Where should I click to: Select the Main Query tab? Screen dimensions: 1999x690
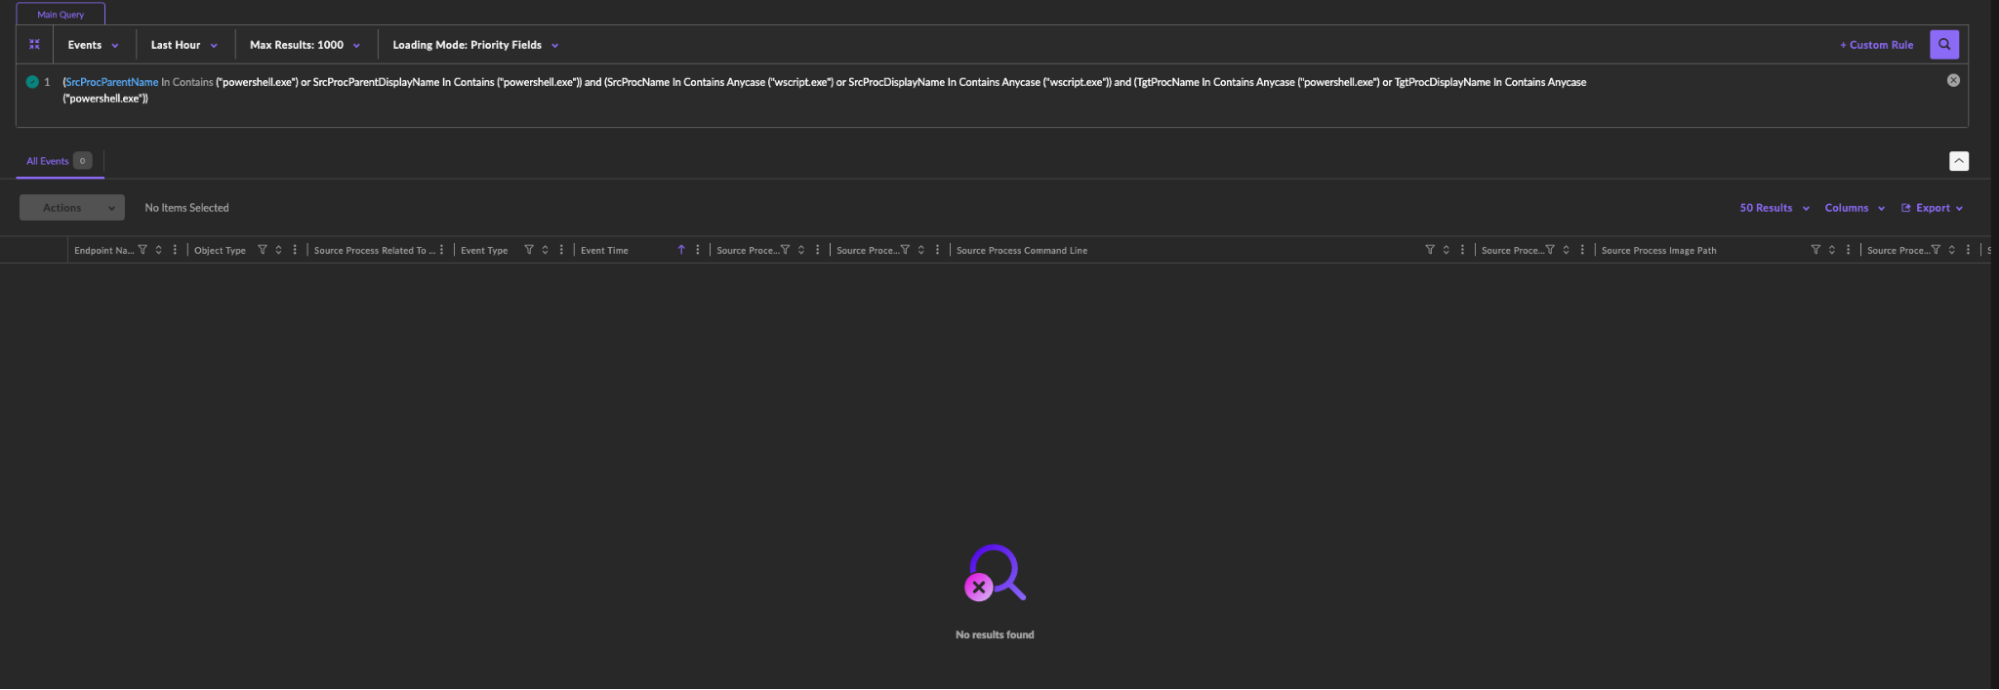61,15
